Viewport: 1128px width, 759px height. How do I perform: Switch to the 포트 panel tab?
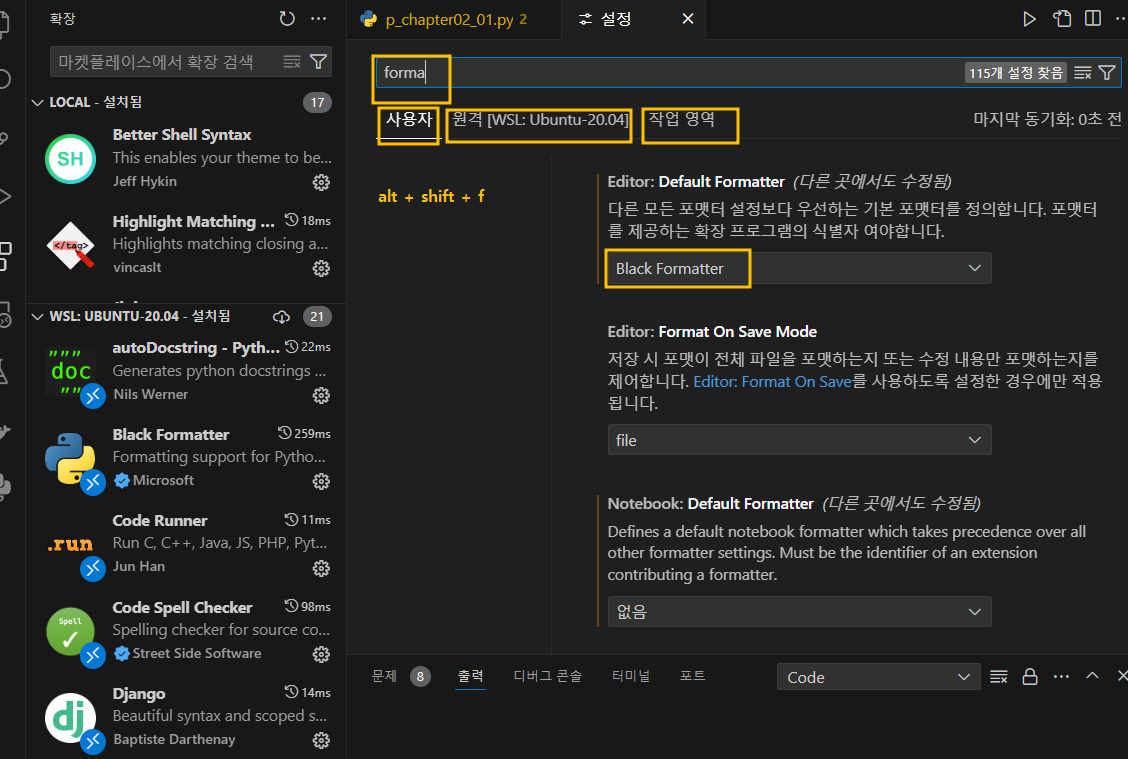coord(692,676)
